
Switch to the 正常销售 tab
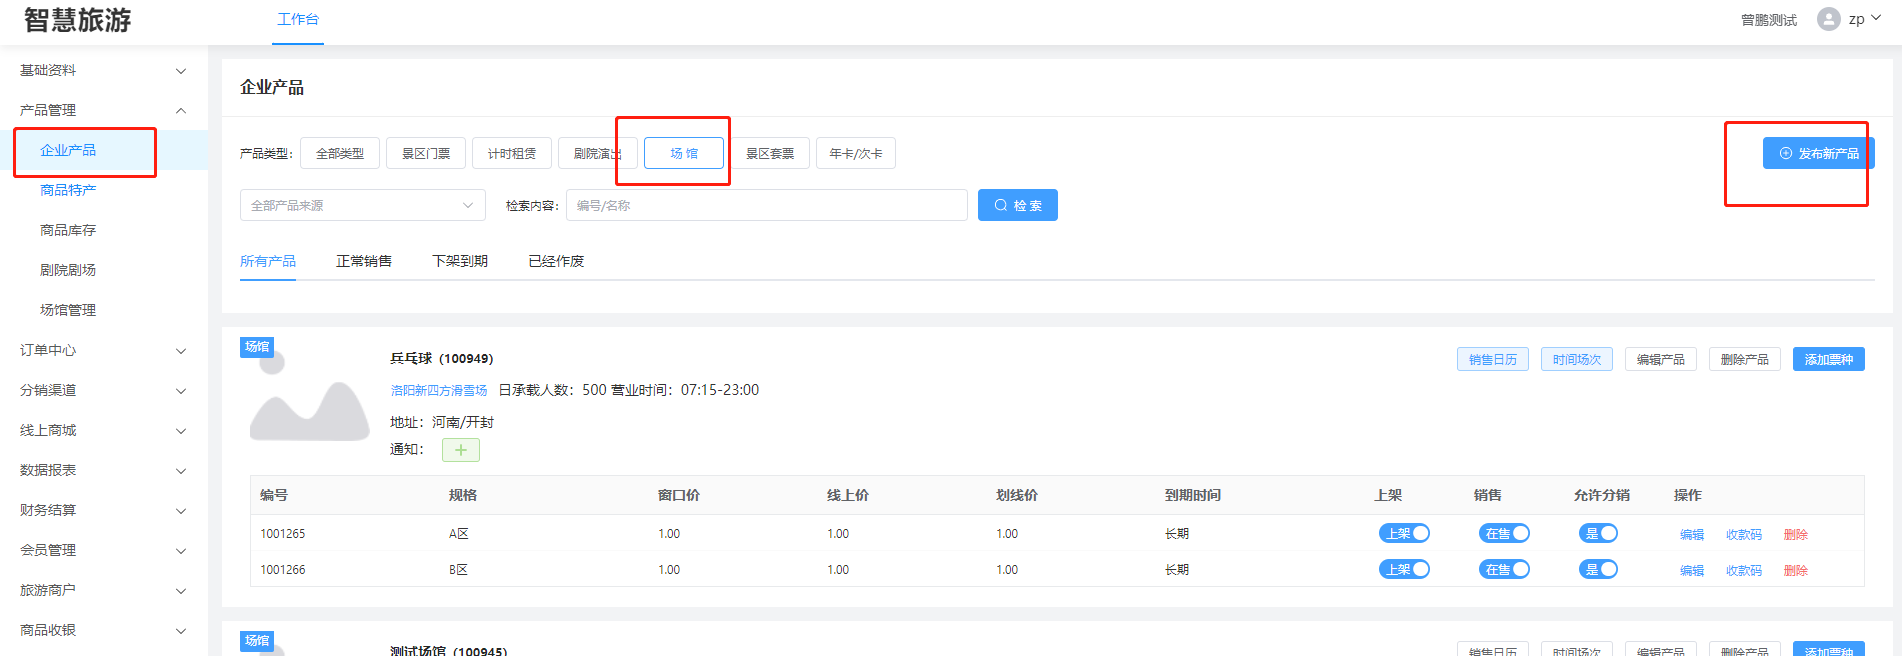(364, 261)
